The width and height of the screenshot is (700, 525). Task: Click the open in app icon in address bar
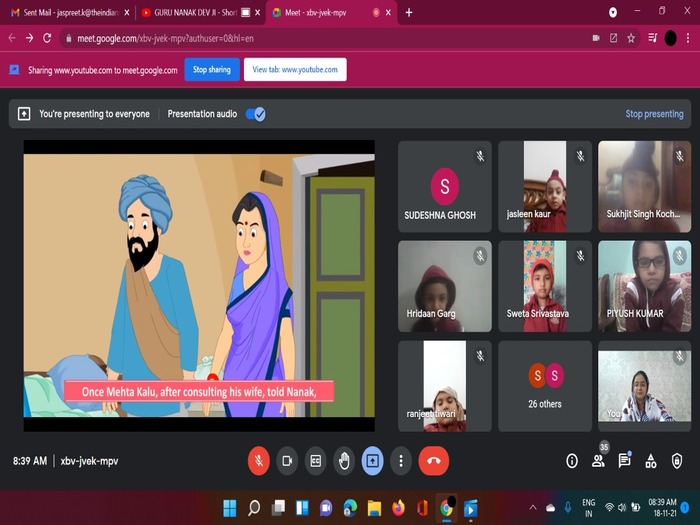click(x=613, y=38)
